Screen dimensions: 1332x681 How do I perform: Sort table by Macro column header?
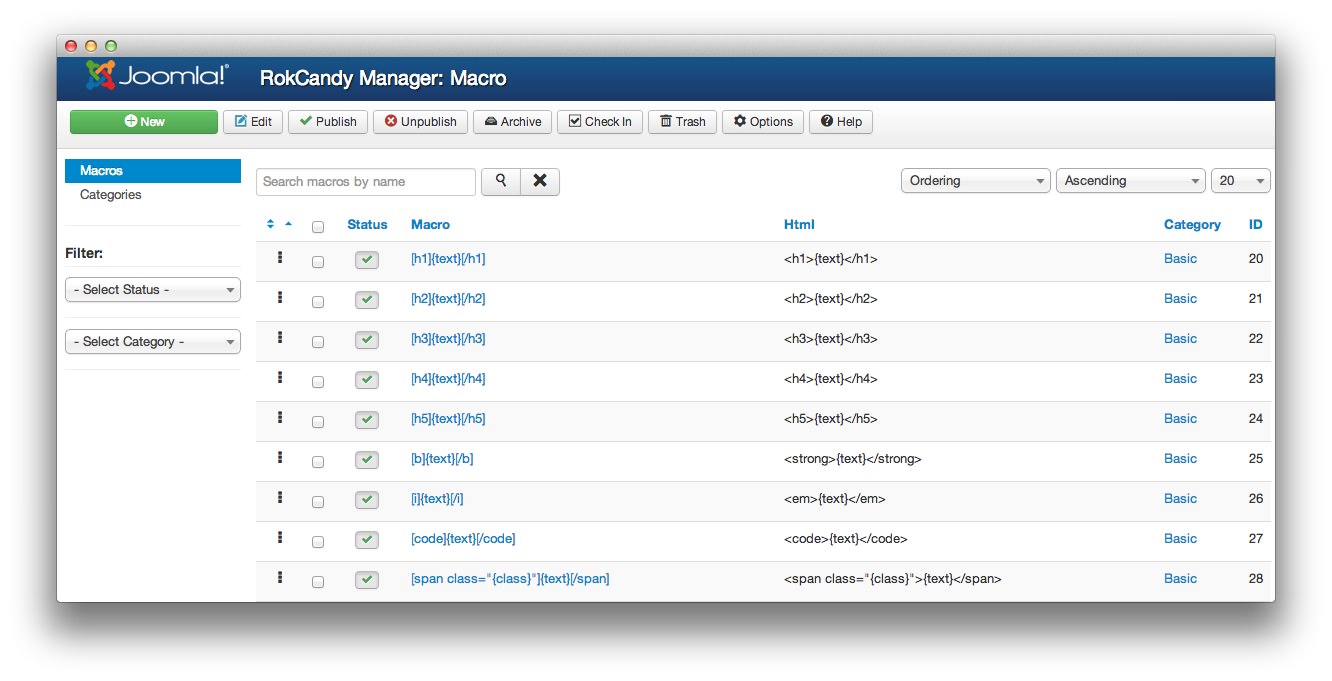point(430,225)
